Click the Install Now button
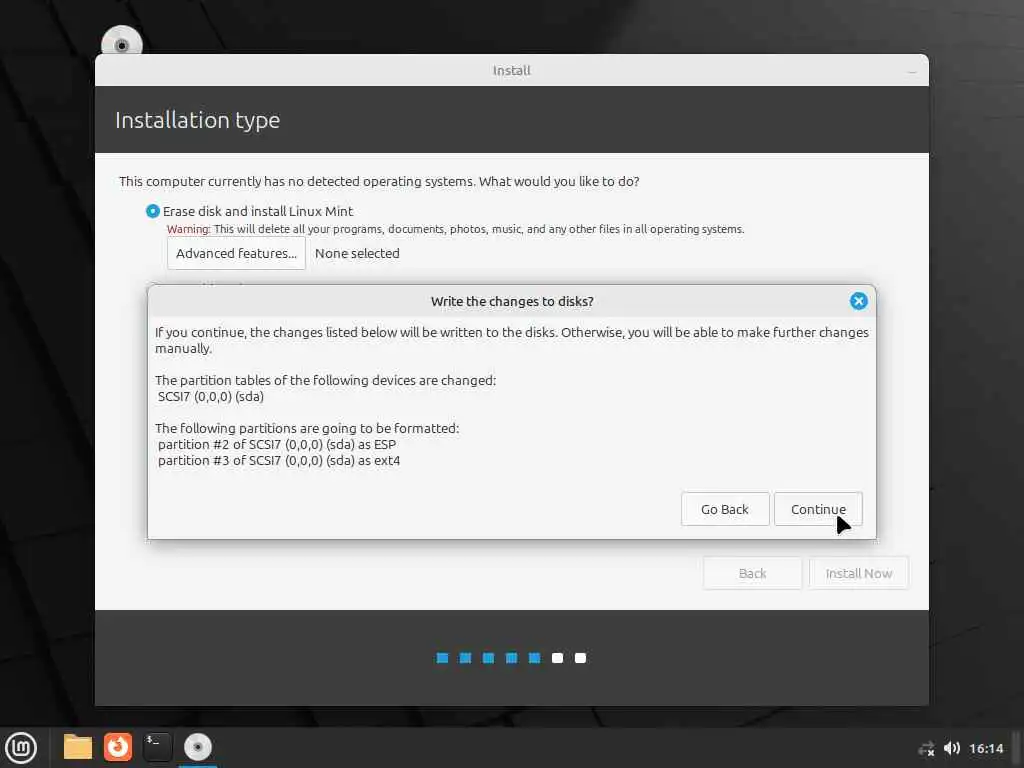The height and width of the screenshot is (768, 1024). tap(859, 573)
